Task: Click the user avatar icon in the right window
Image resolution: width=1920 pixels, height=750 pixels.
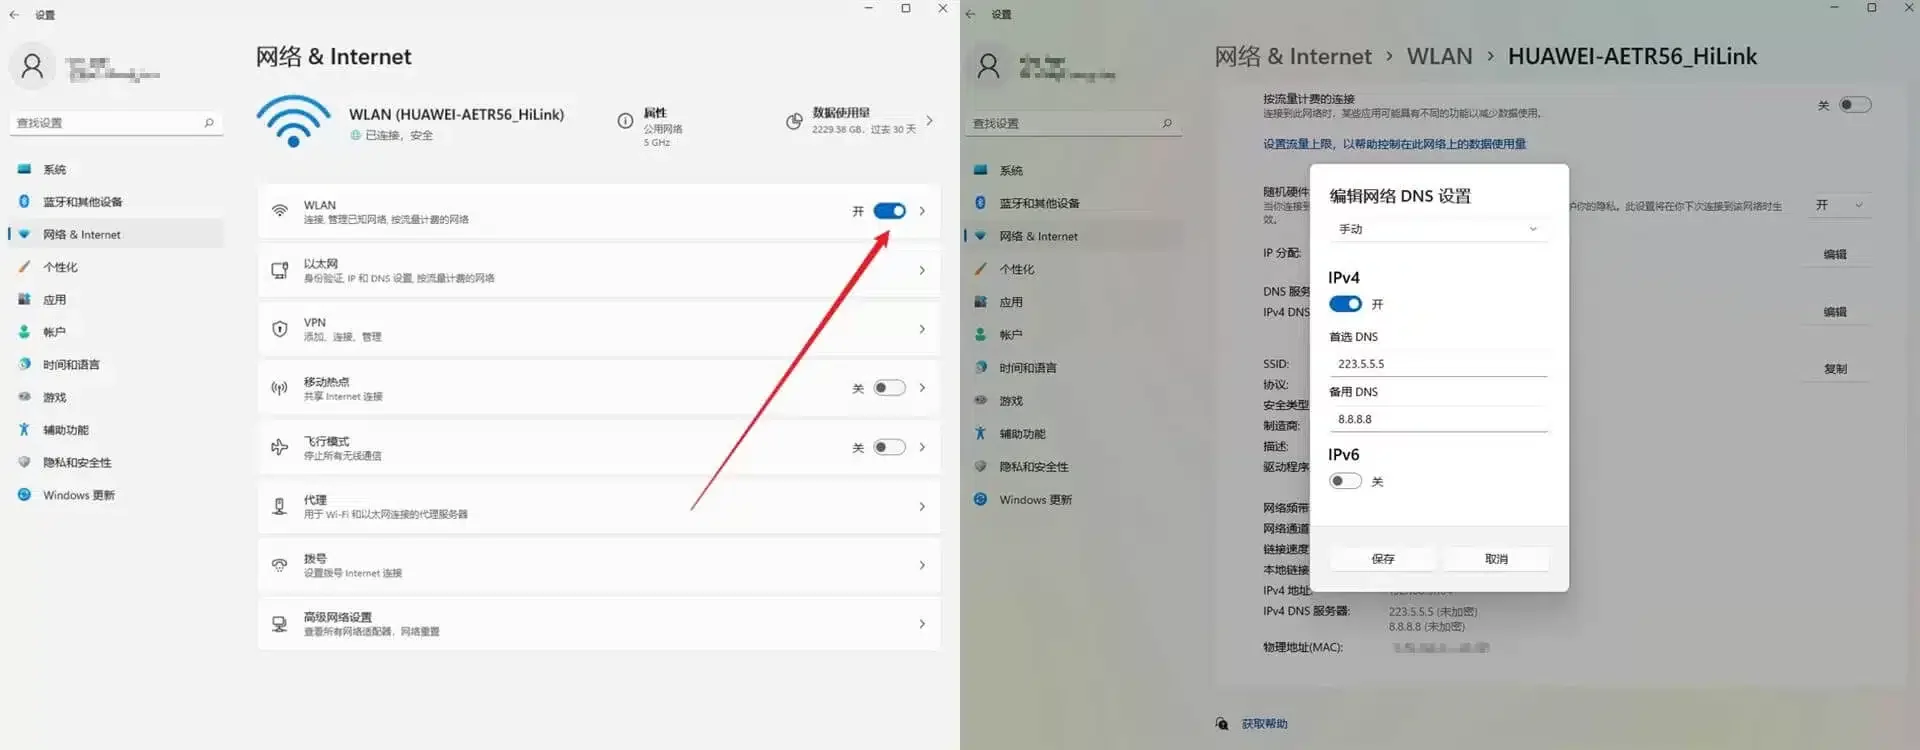Action: [989, 67]
